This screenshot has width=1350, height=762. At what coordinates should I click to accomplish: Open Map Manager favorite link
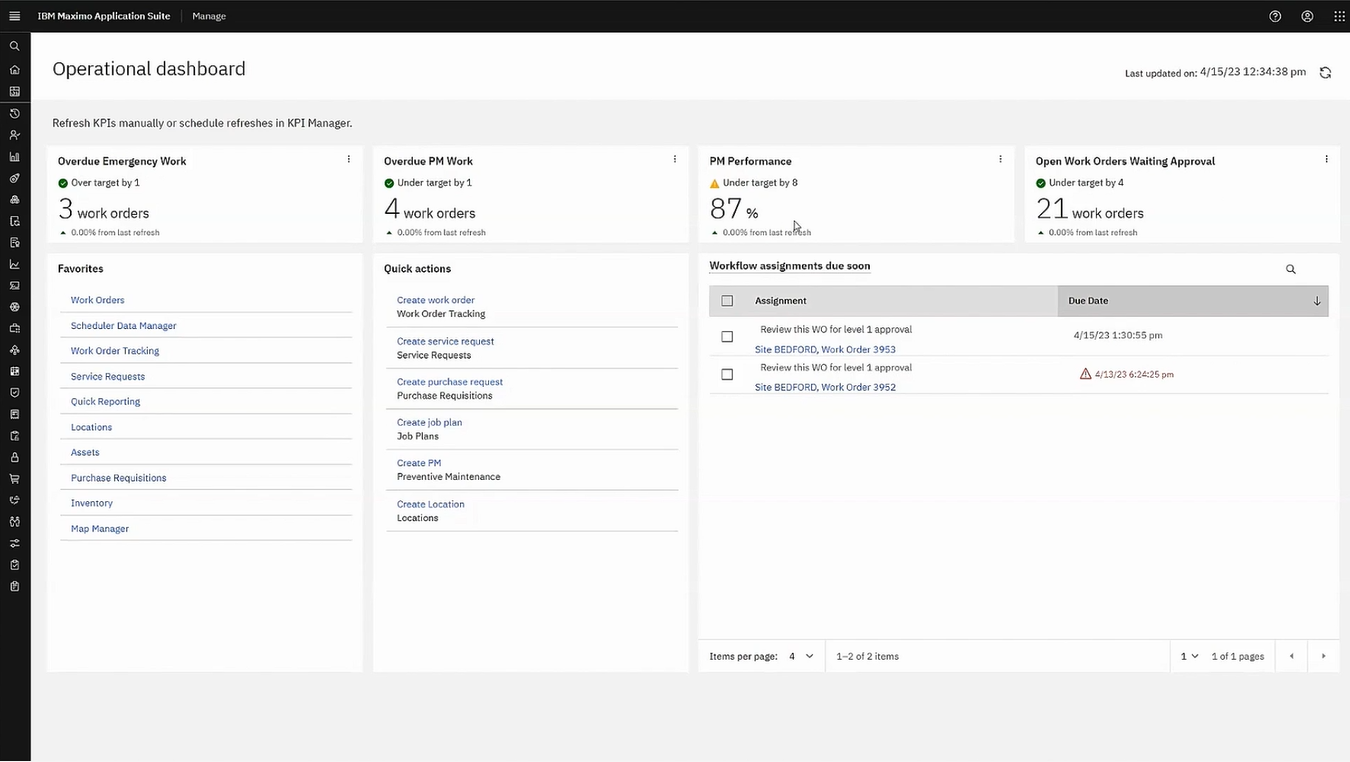pyautogui.click(x=100, y=529)
